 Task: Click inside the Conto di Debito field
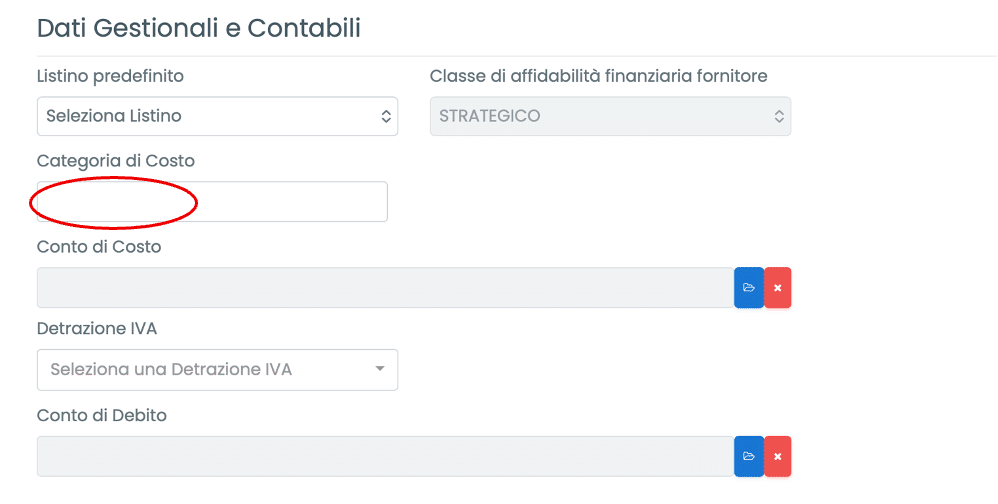click(x=385, y=457)
